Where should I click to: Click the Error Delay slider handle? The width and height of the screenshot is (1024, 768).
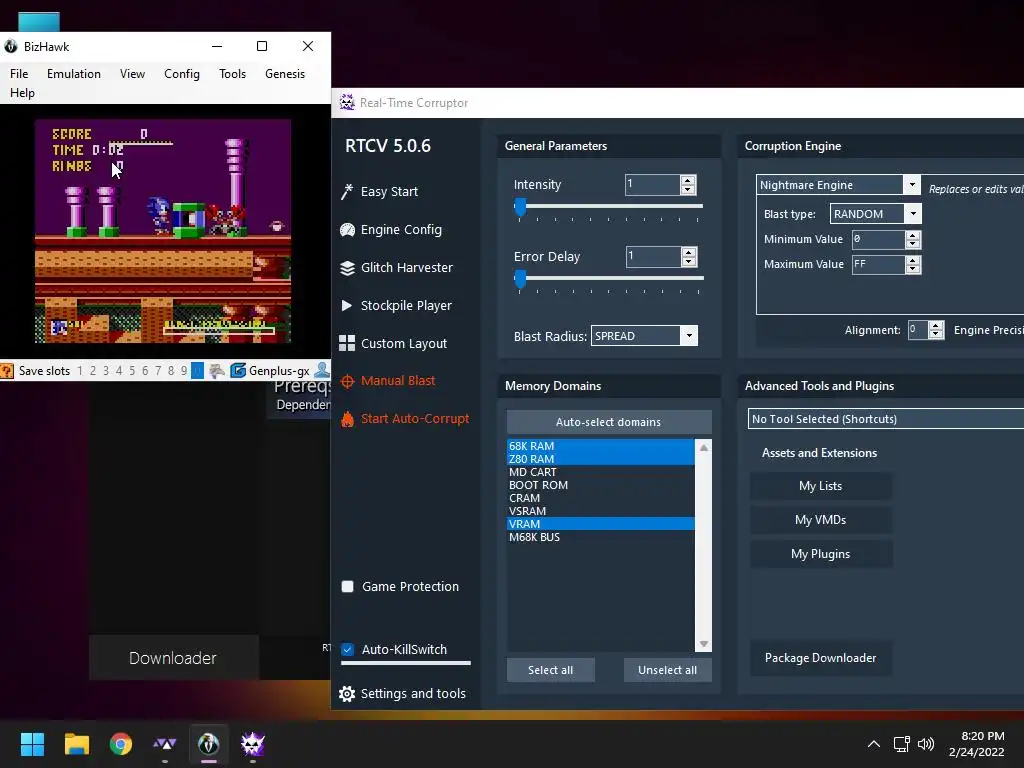[x=520, y=279]
